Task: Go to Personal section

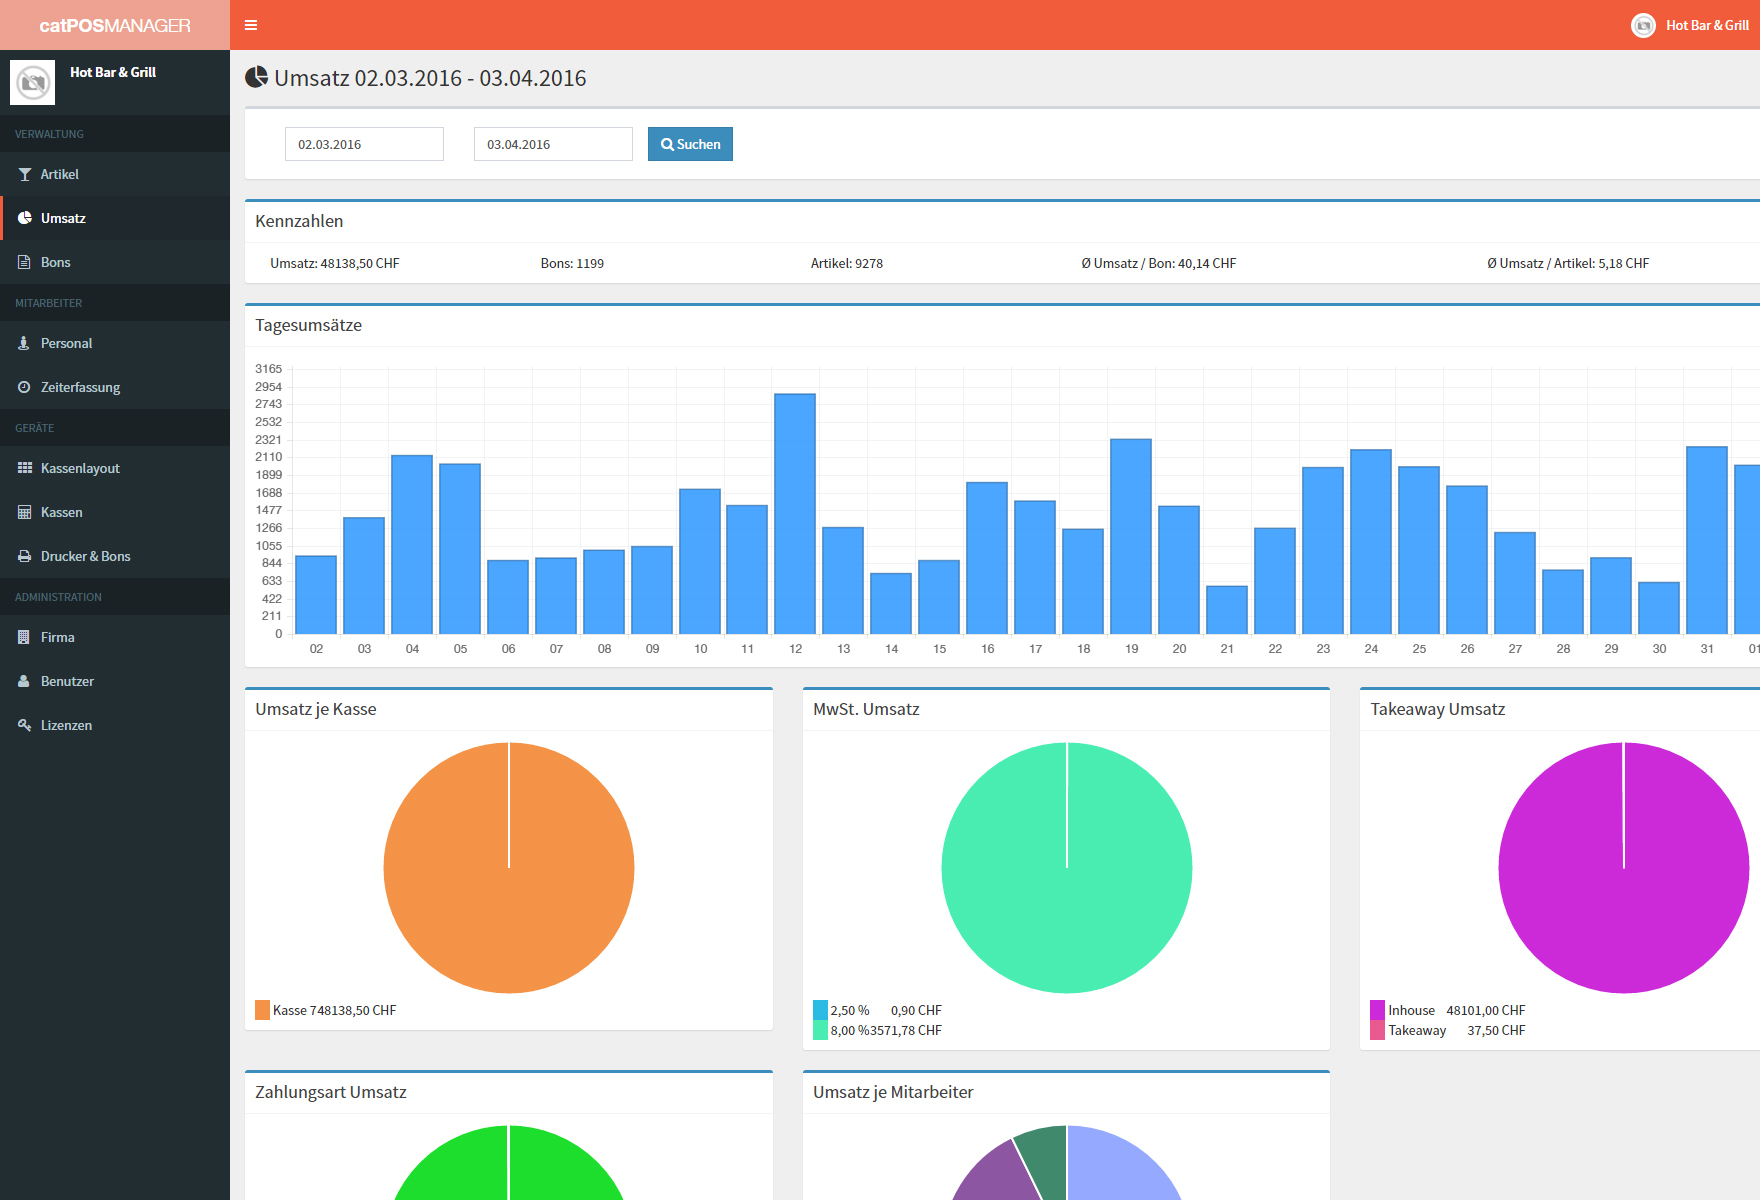Action: point(115,343)
